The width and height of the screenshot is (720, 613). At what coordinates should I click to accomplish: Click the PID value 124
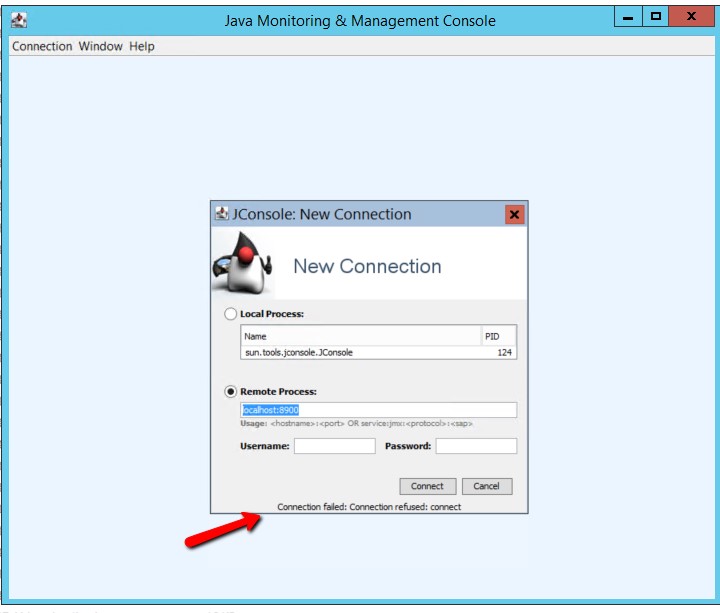505,353
